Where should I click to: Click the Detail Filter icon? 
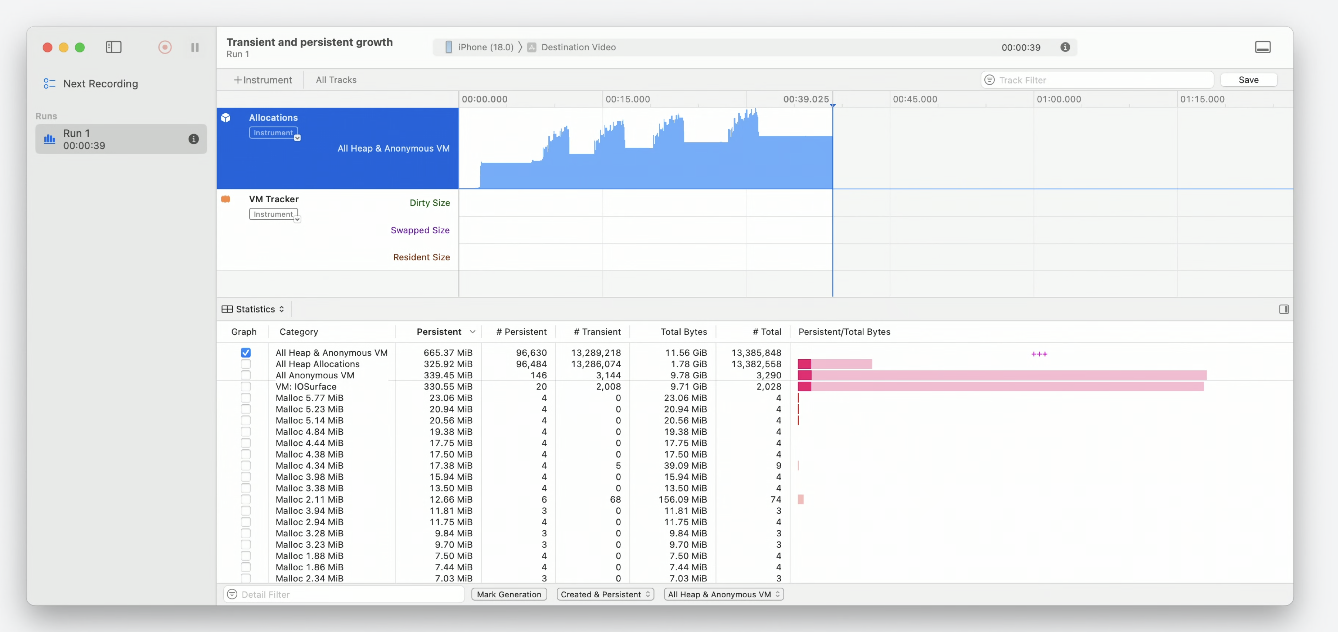pyautogui.click(x=232, y=594)
